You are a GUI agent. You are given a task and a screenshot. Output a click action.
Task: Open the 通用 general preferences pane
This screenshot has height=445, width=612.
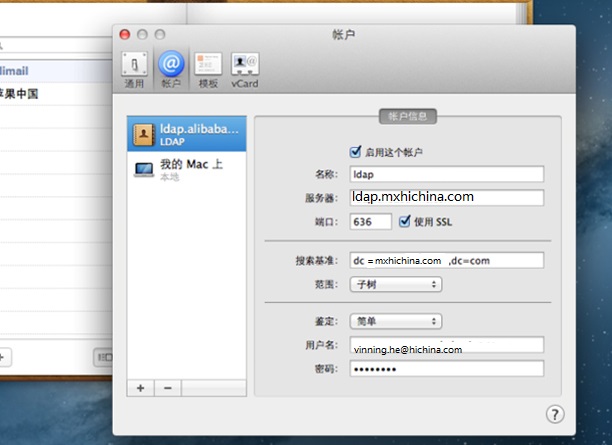click(134, 69)
